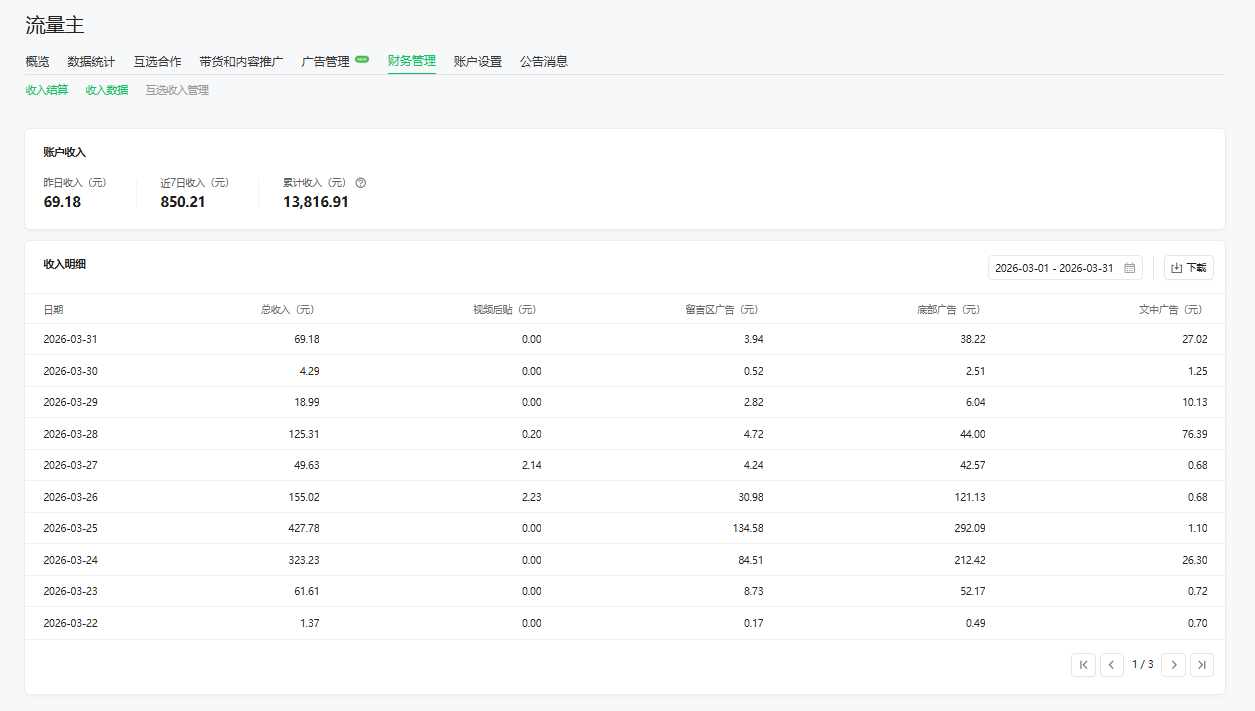Click the calendar icon in date range field
This screenshot has width=1255, height=711.
click(x=1129, y=268)
